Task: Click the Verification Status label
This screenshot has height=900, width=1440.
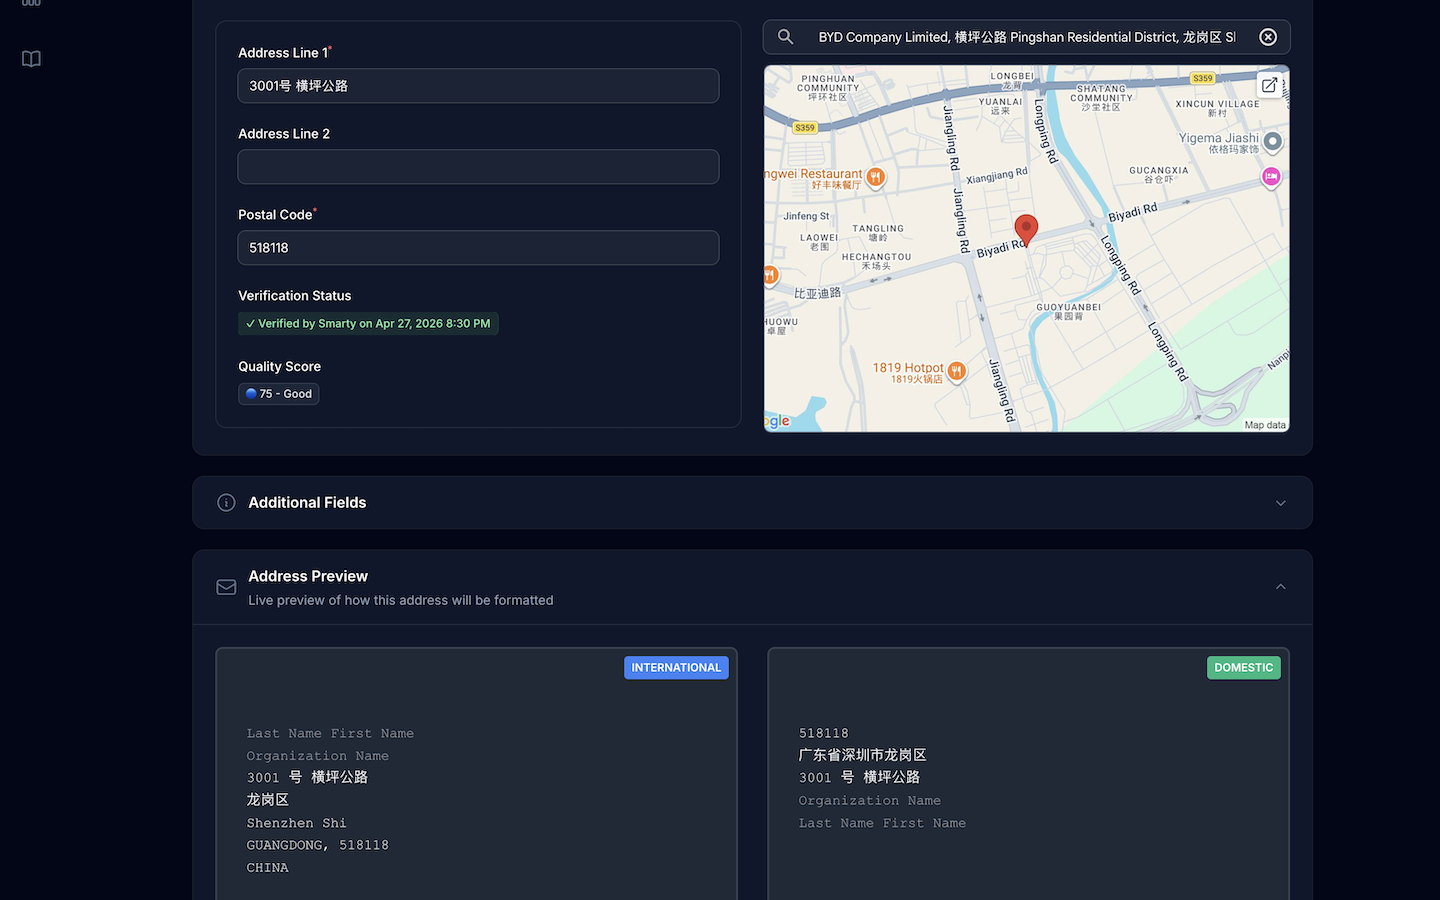Action: pos(295,296)
